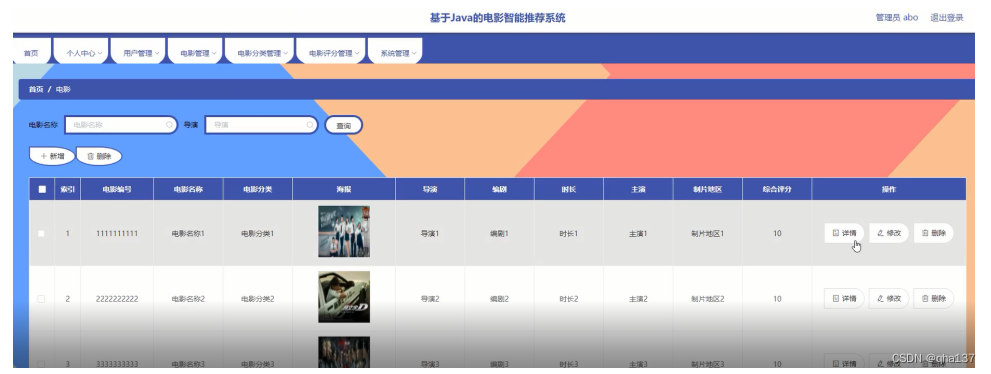Open the poster thumbnail of 电影名称1
The width and height of the screenshot is (991, 374).
tap(344, 231)
